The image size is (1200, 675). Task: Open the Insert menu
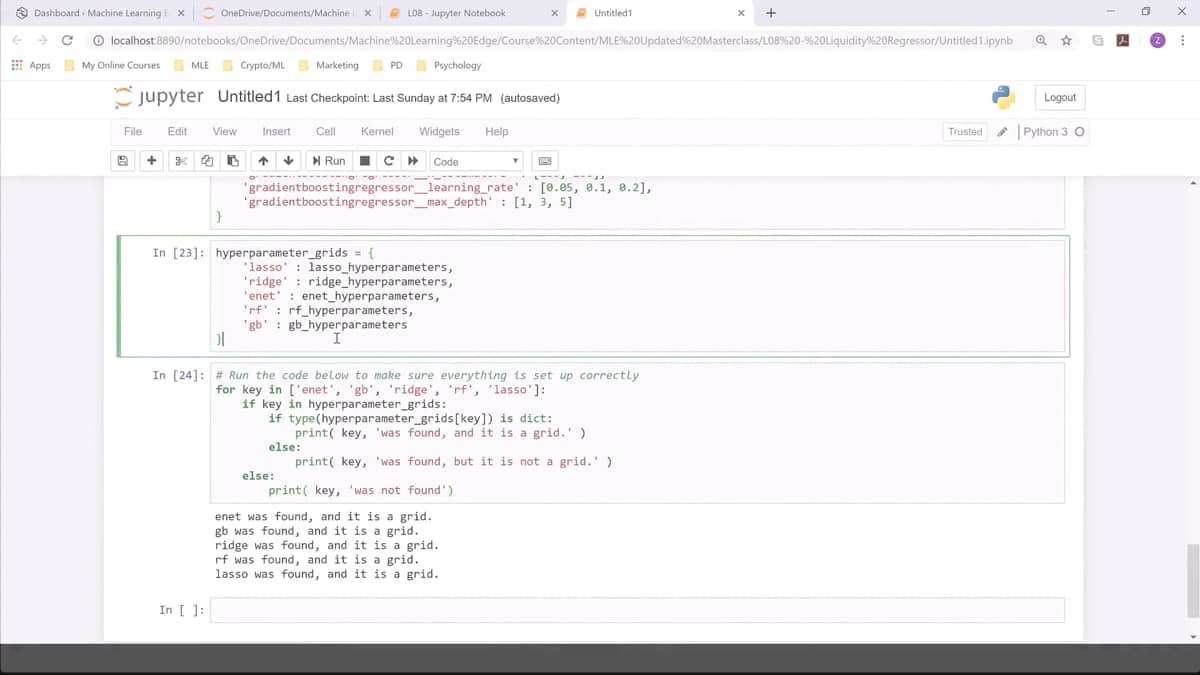(276, 131)
